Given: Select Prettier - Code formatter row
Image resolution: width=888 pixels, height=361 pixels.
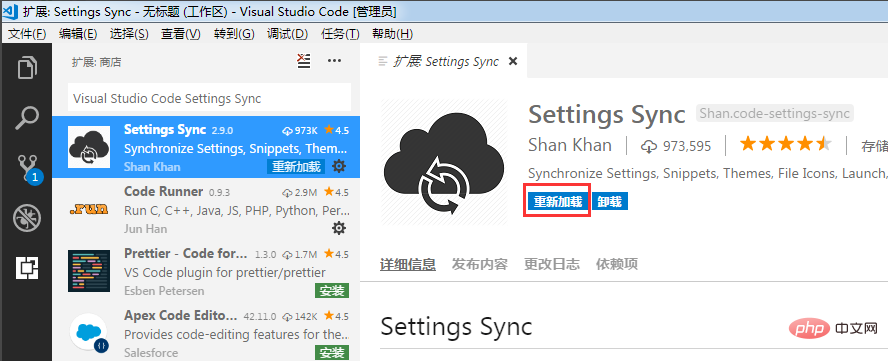Looking at the screenshot, I should pos(206,271).
